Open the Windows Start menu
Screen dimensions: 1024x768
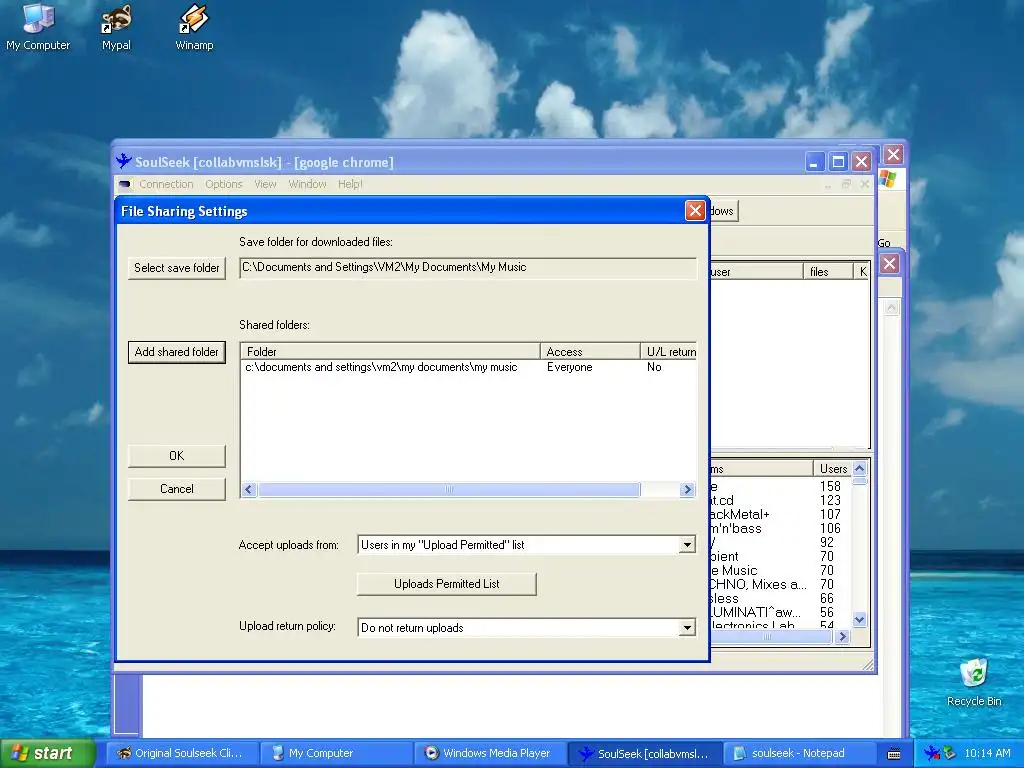tap(46, 753)
